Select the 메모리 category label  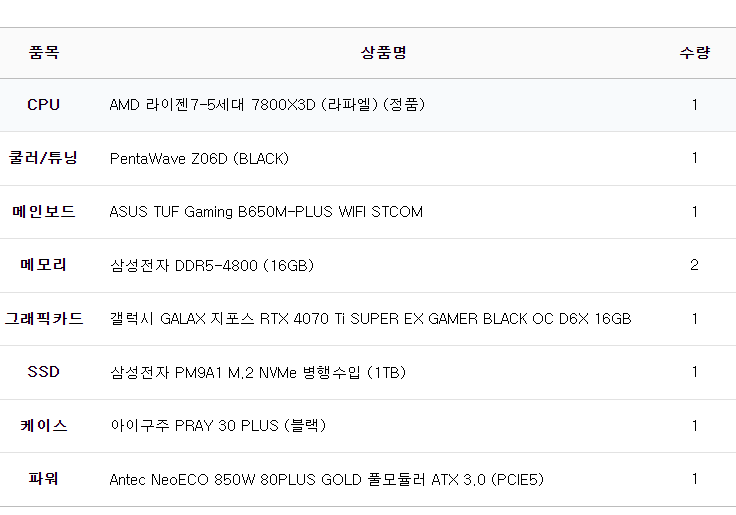(x=44, y=265)
